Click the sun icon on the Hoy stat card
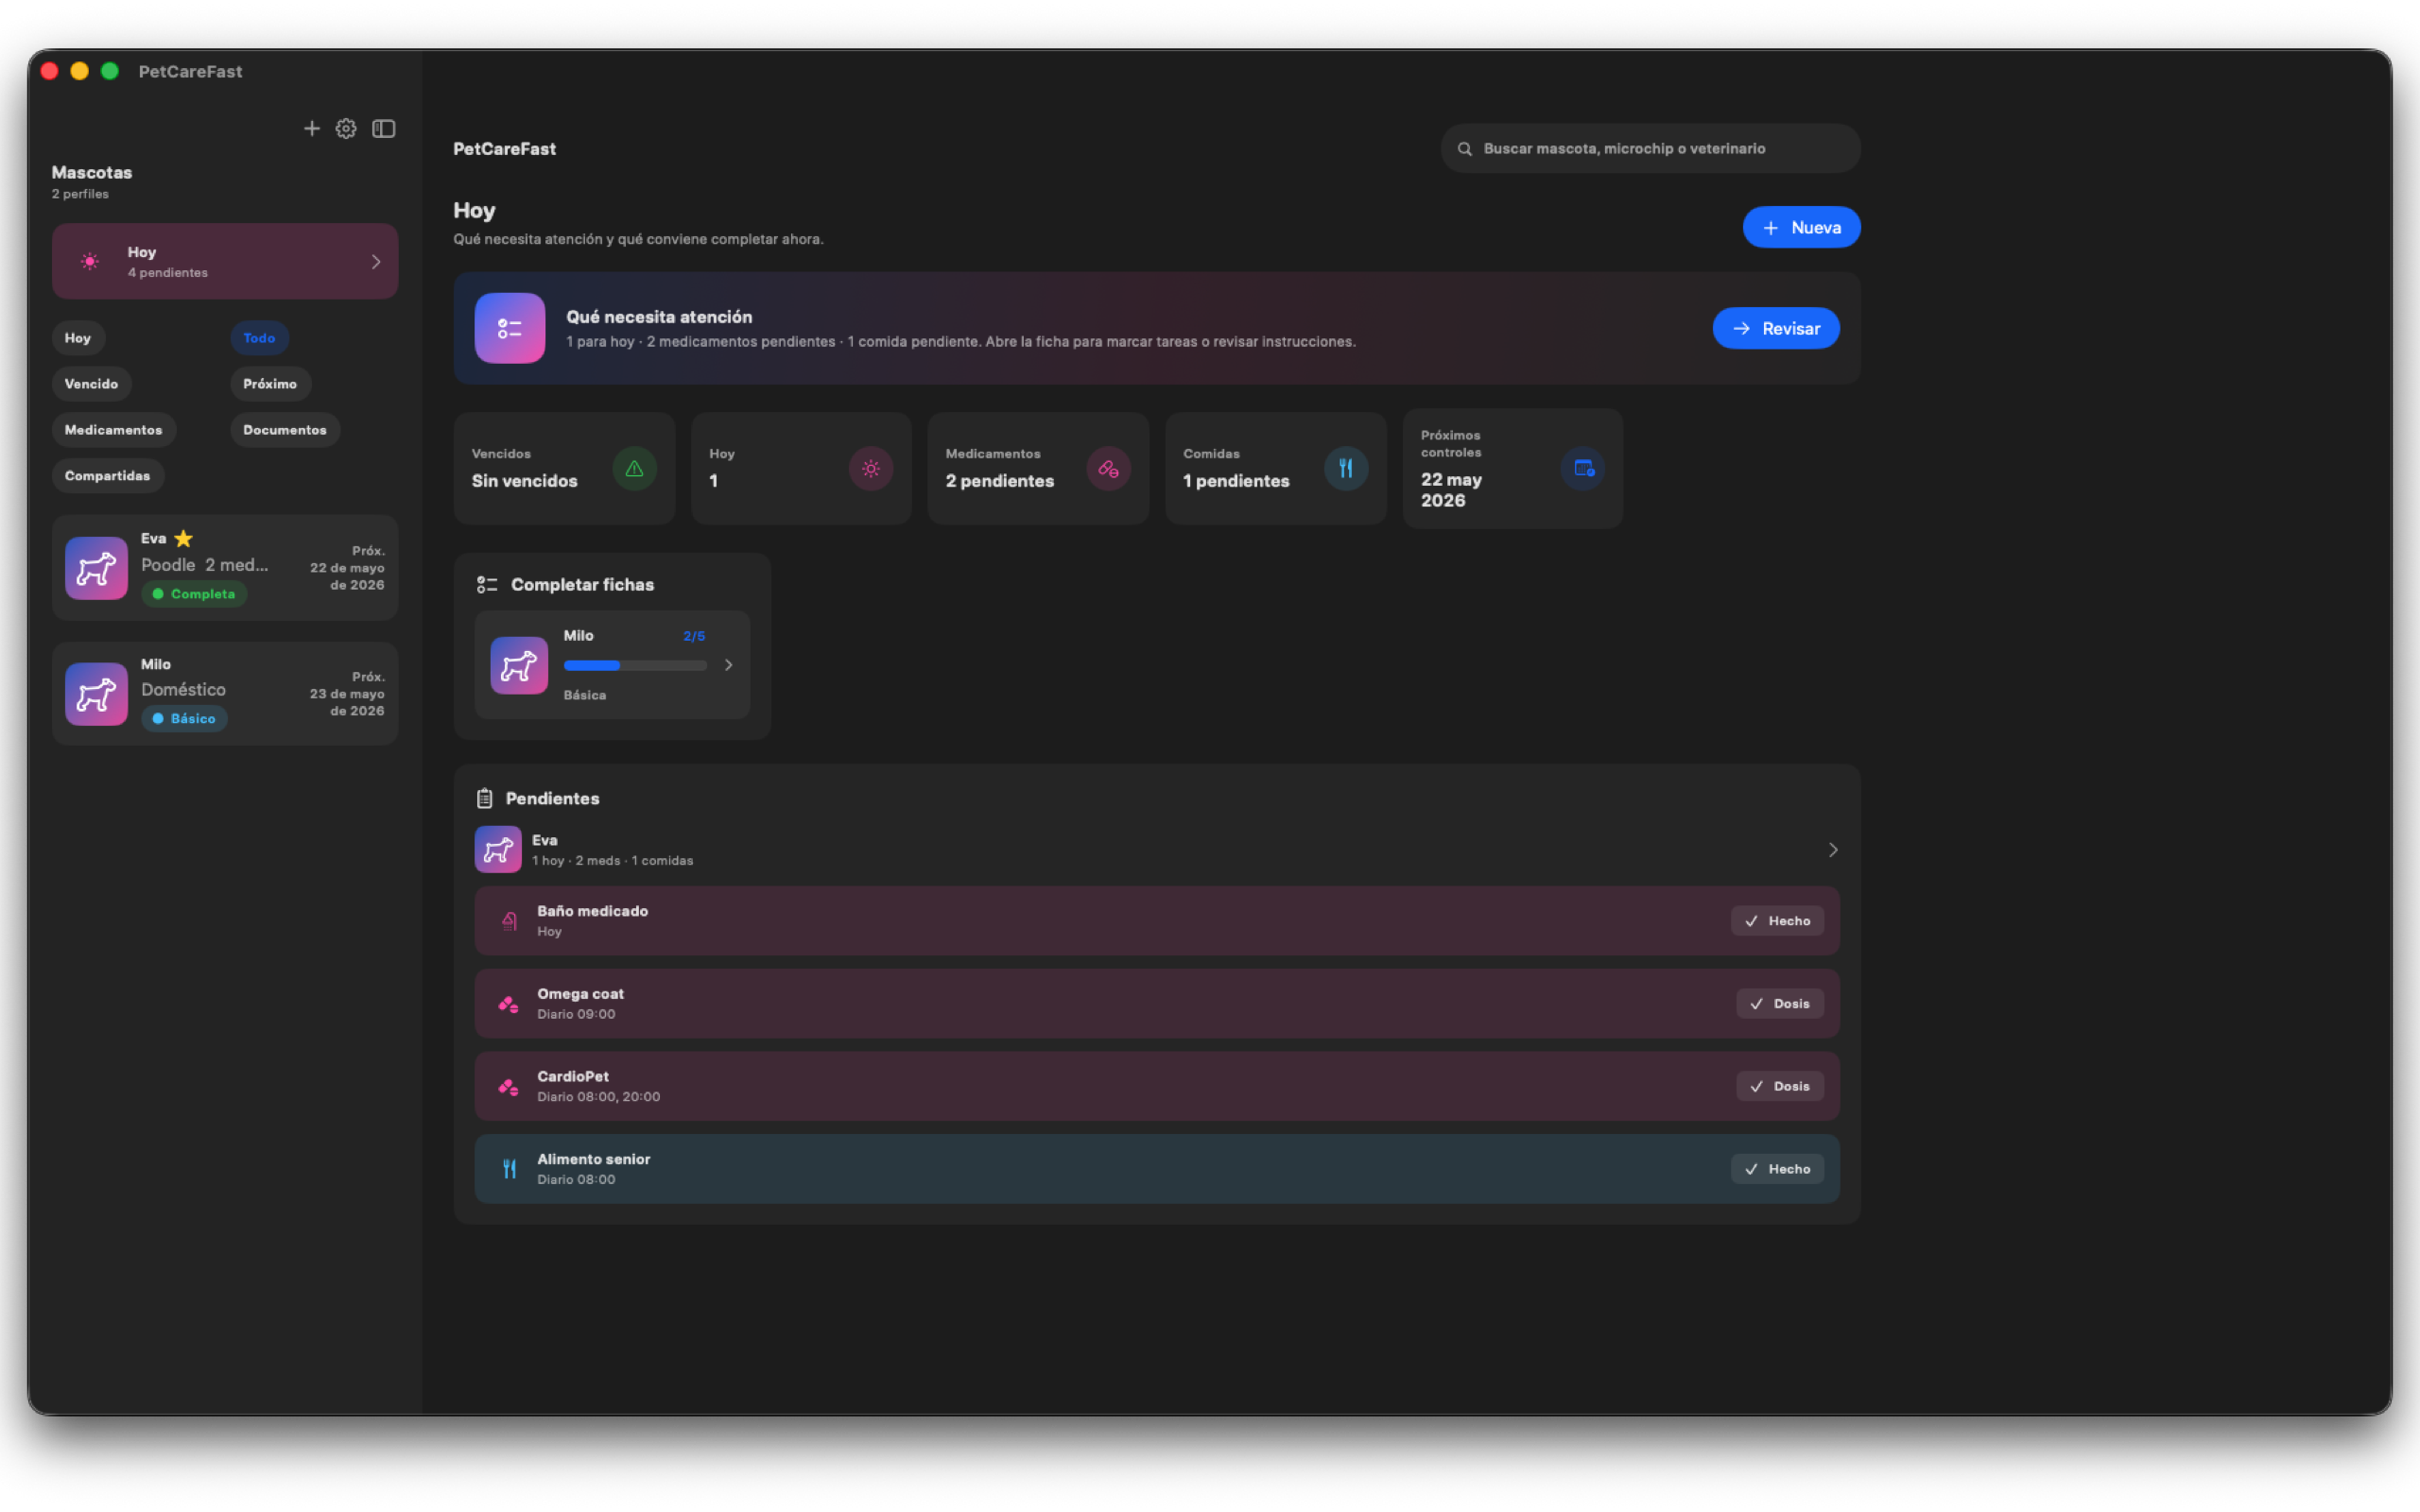The height and width of the screenshot is (1512, 2420). (871, 468)
